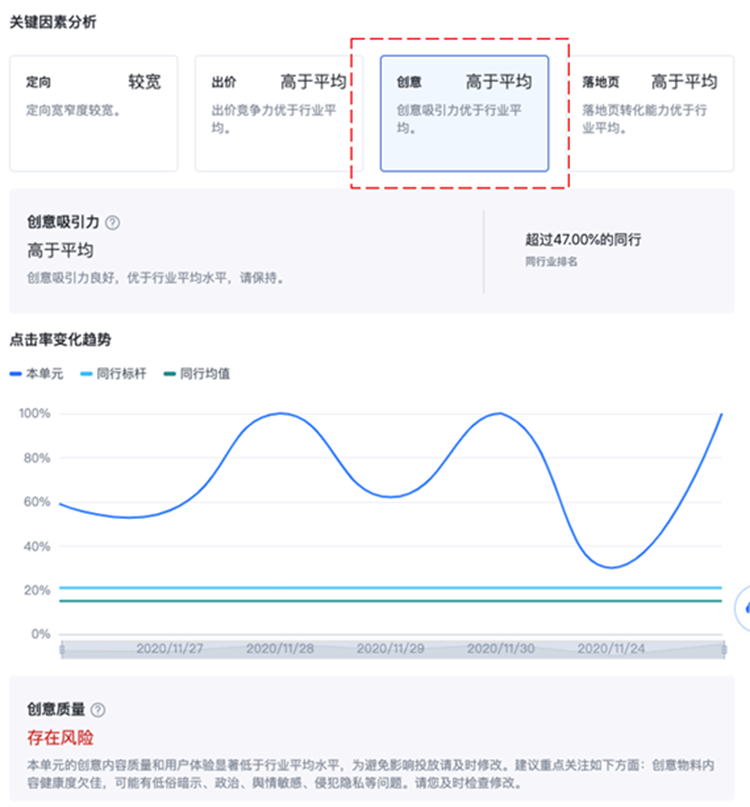The image size is (750, 807).
Task: Click left handle of chart zoom slider
Action: pyautogui.click(x=62, y=650)
